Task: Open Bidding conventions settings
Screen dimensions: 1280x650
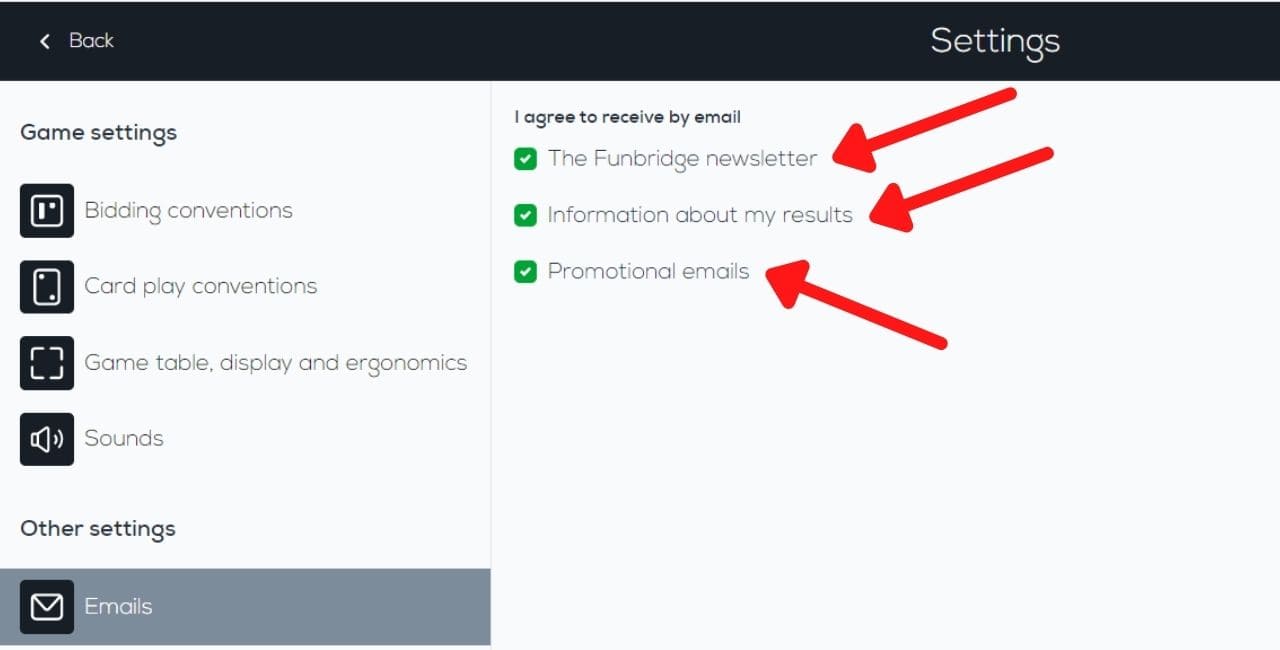Action: click(188, 211)
